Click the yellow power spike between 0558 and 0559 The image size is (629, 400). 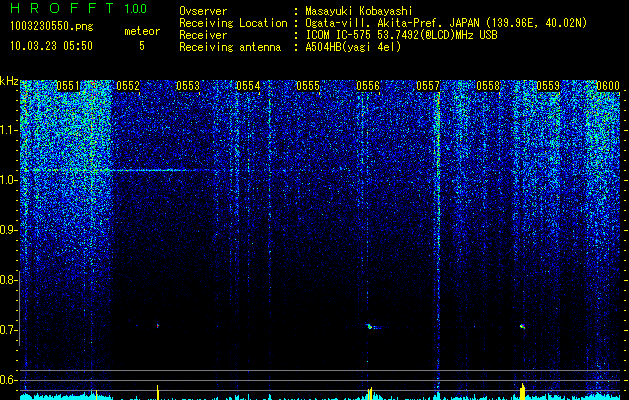click(522, 392)
